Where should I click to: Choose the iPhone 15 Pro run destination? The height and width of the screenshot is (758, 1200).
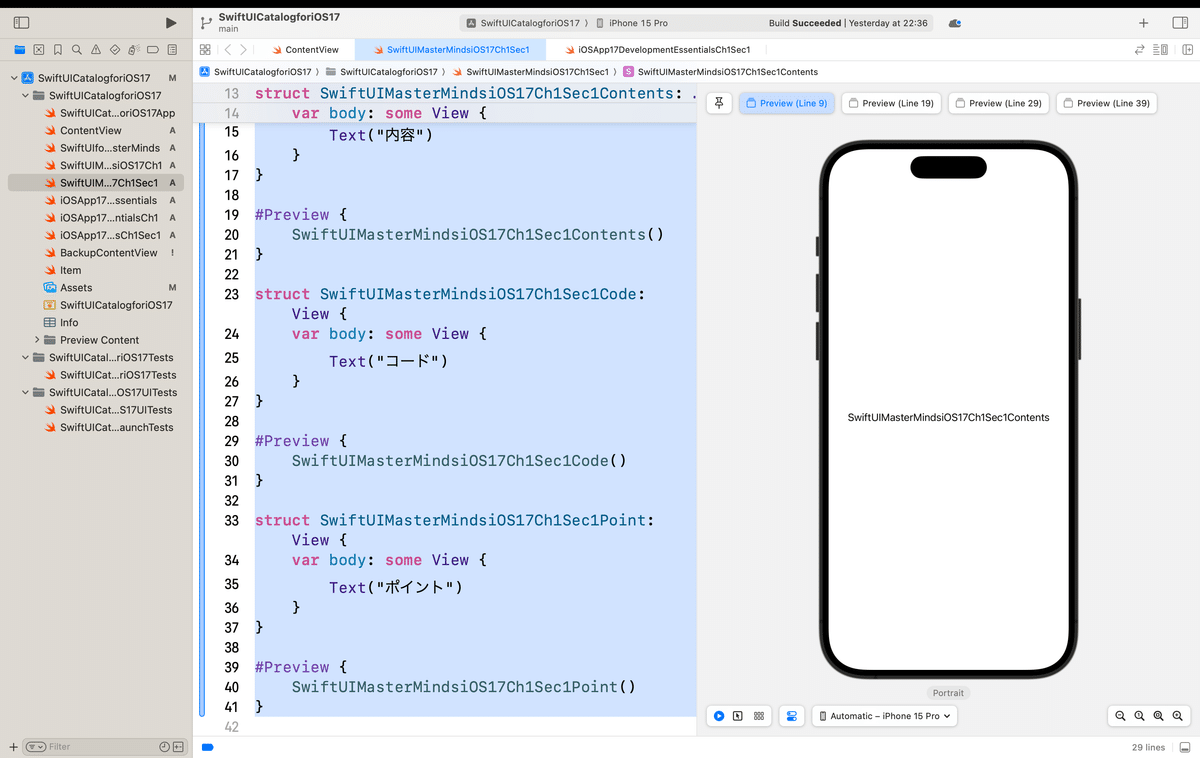coord(632,23)
